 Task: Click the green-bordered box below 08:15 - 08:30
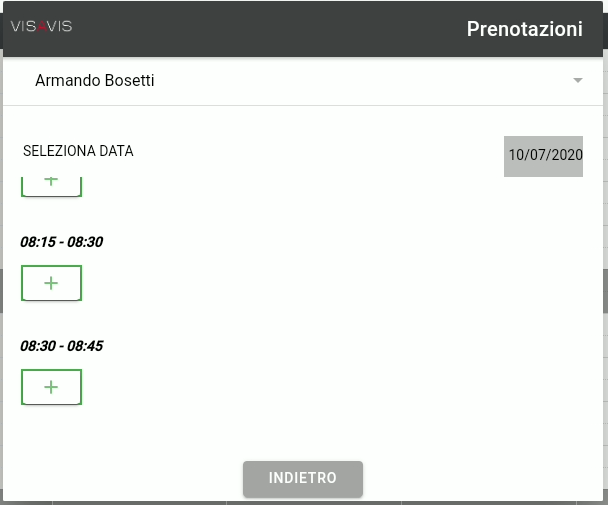tap(52, 283)
